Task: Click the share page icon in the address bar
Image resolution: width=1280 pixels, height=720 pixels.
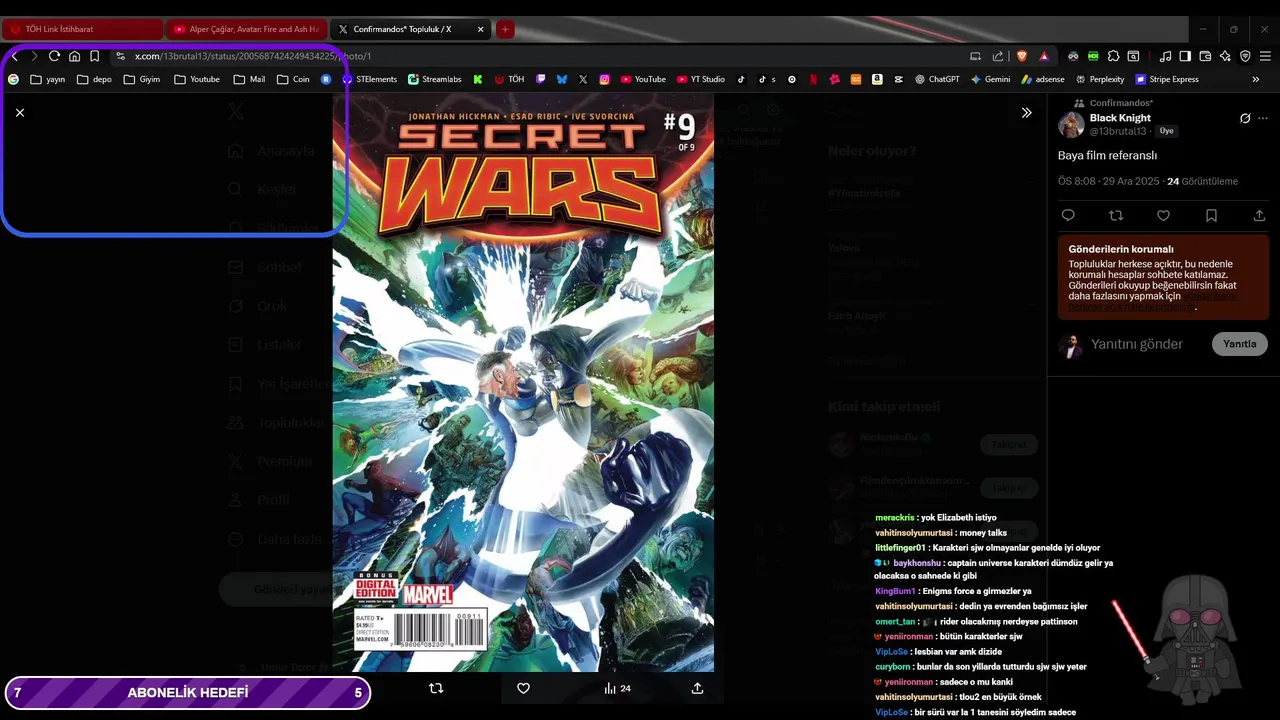Action: pyautogui.click(x=998, y=56)
